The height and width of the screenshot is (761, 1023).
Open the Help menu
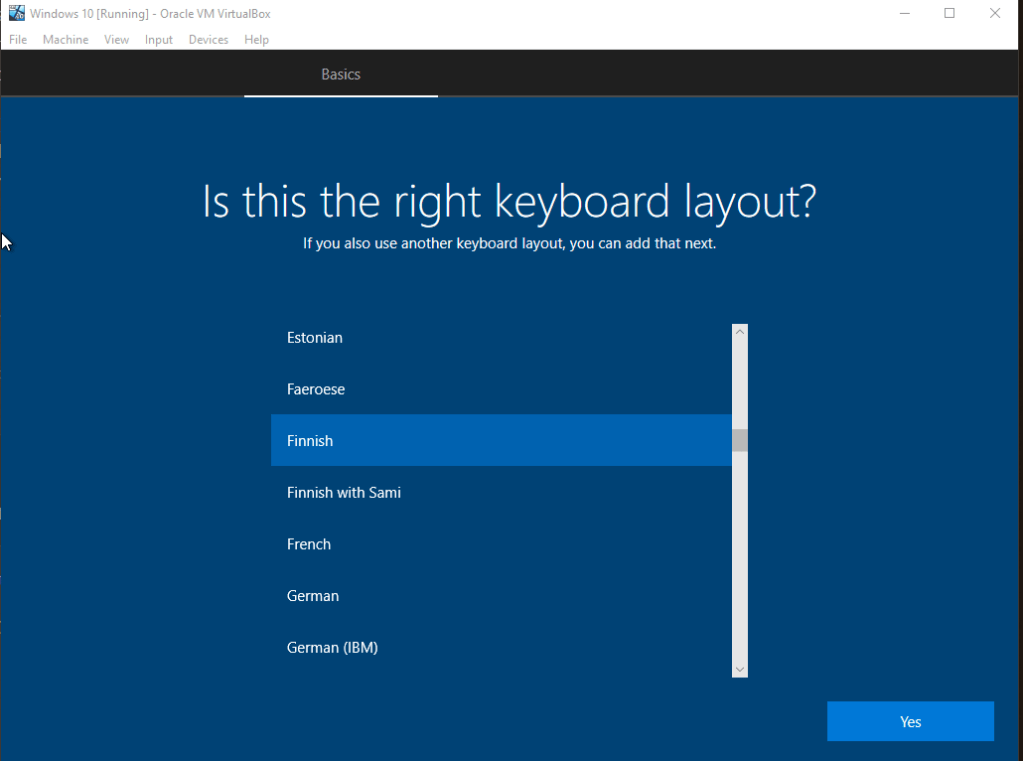click(x=256, y=40)
